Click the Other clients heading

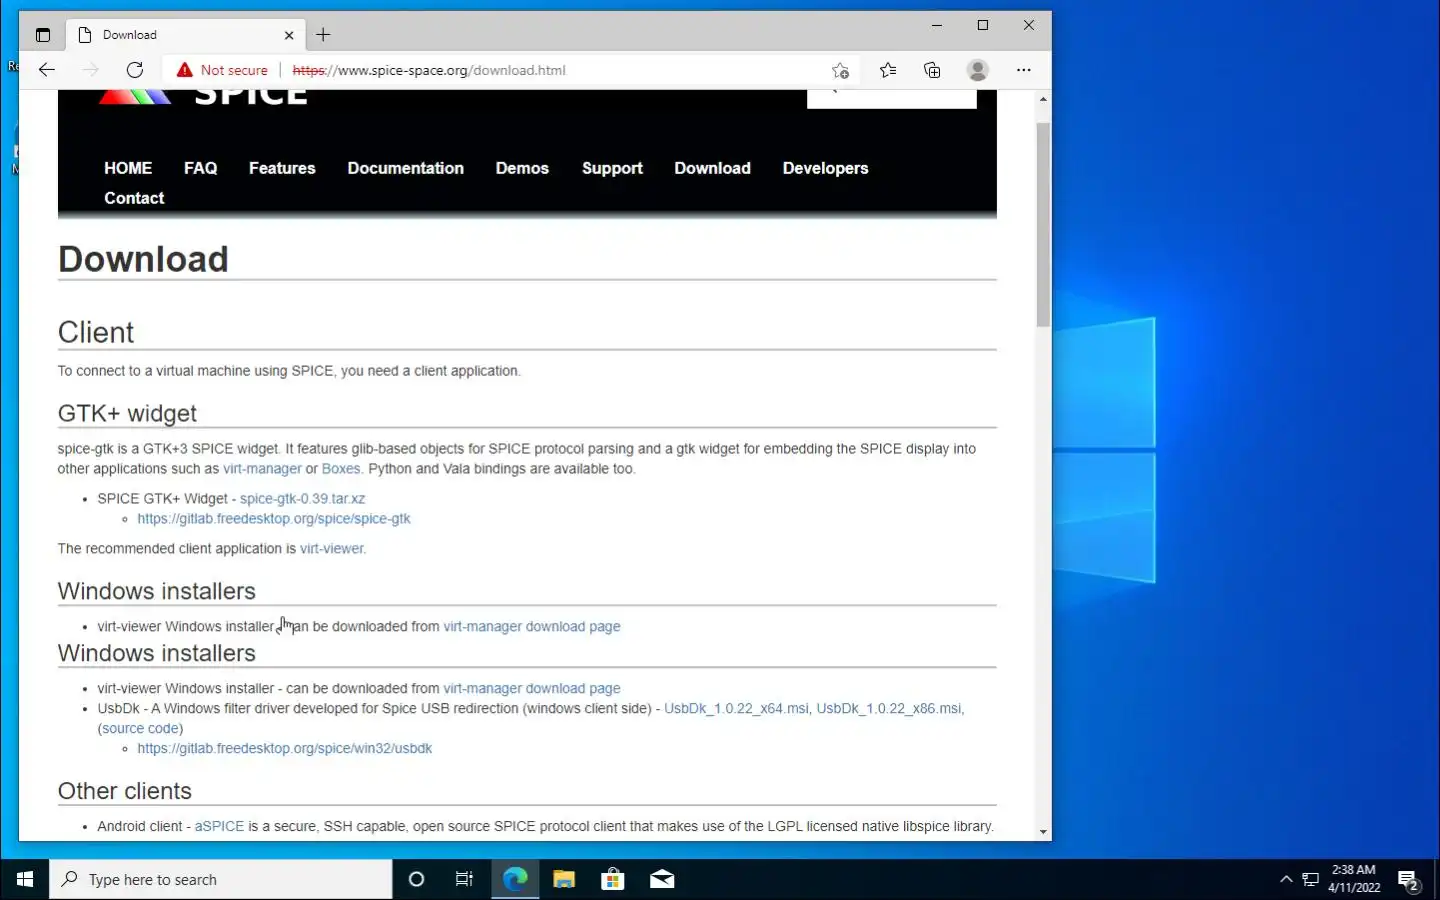[125, 791]
